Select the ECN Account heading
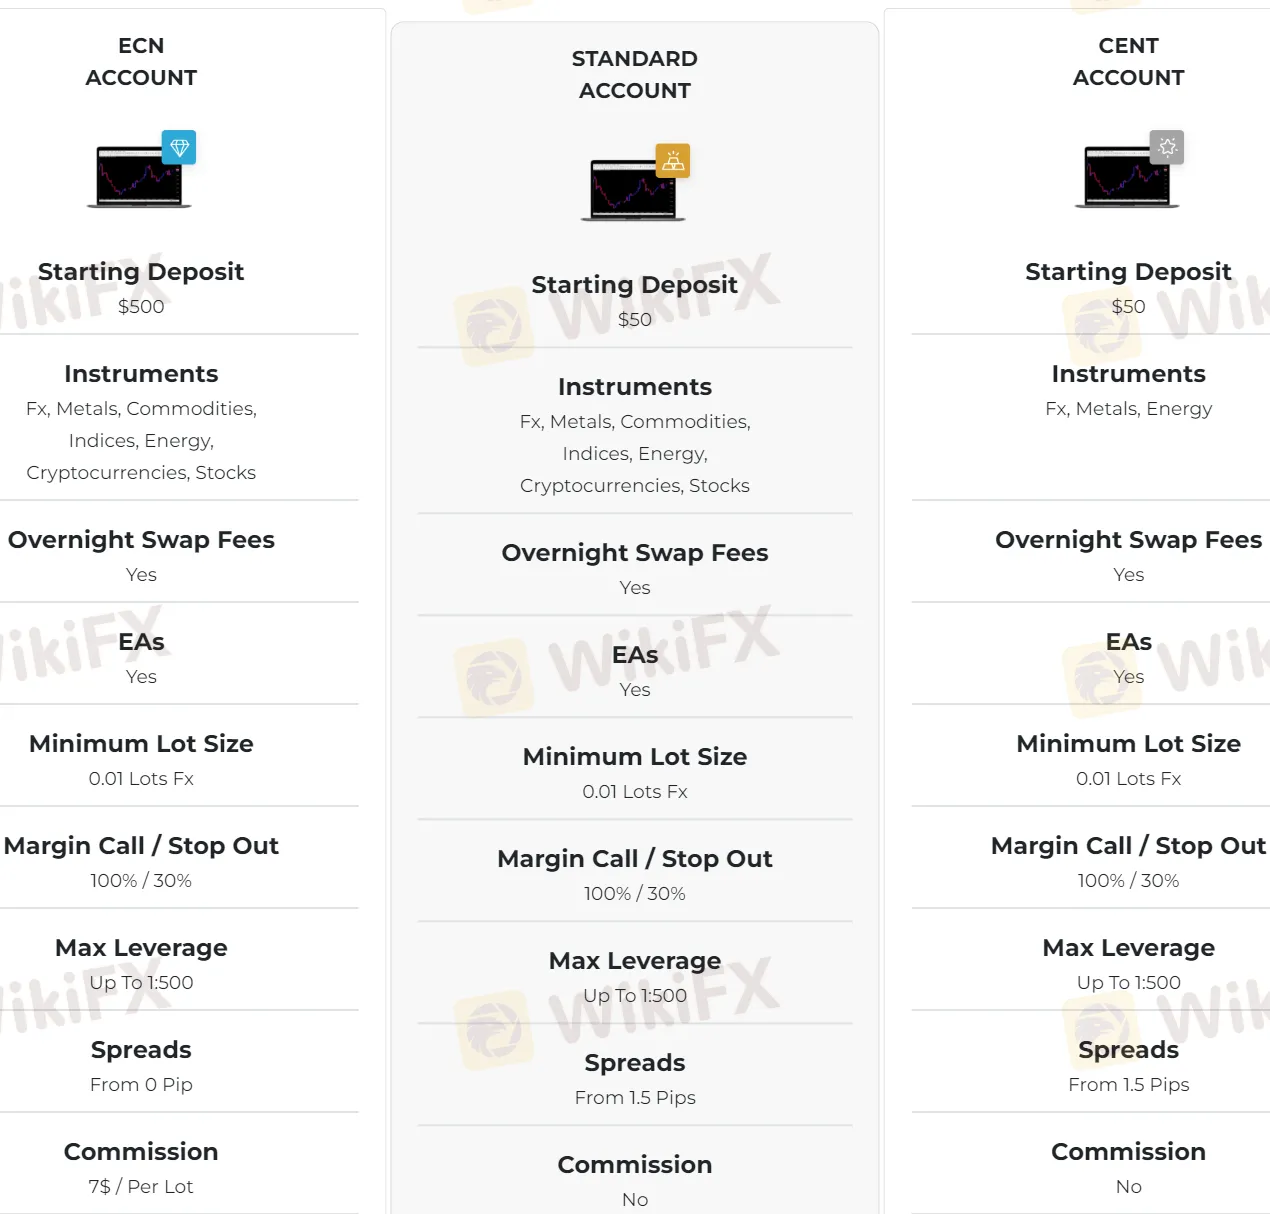 (141, 62)
